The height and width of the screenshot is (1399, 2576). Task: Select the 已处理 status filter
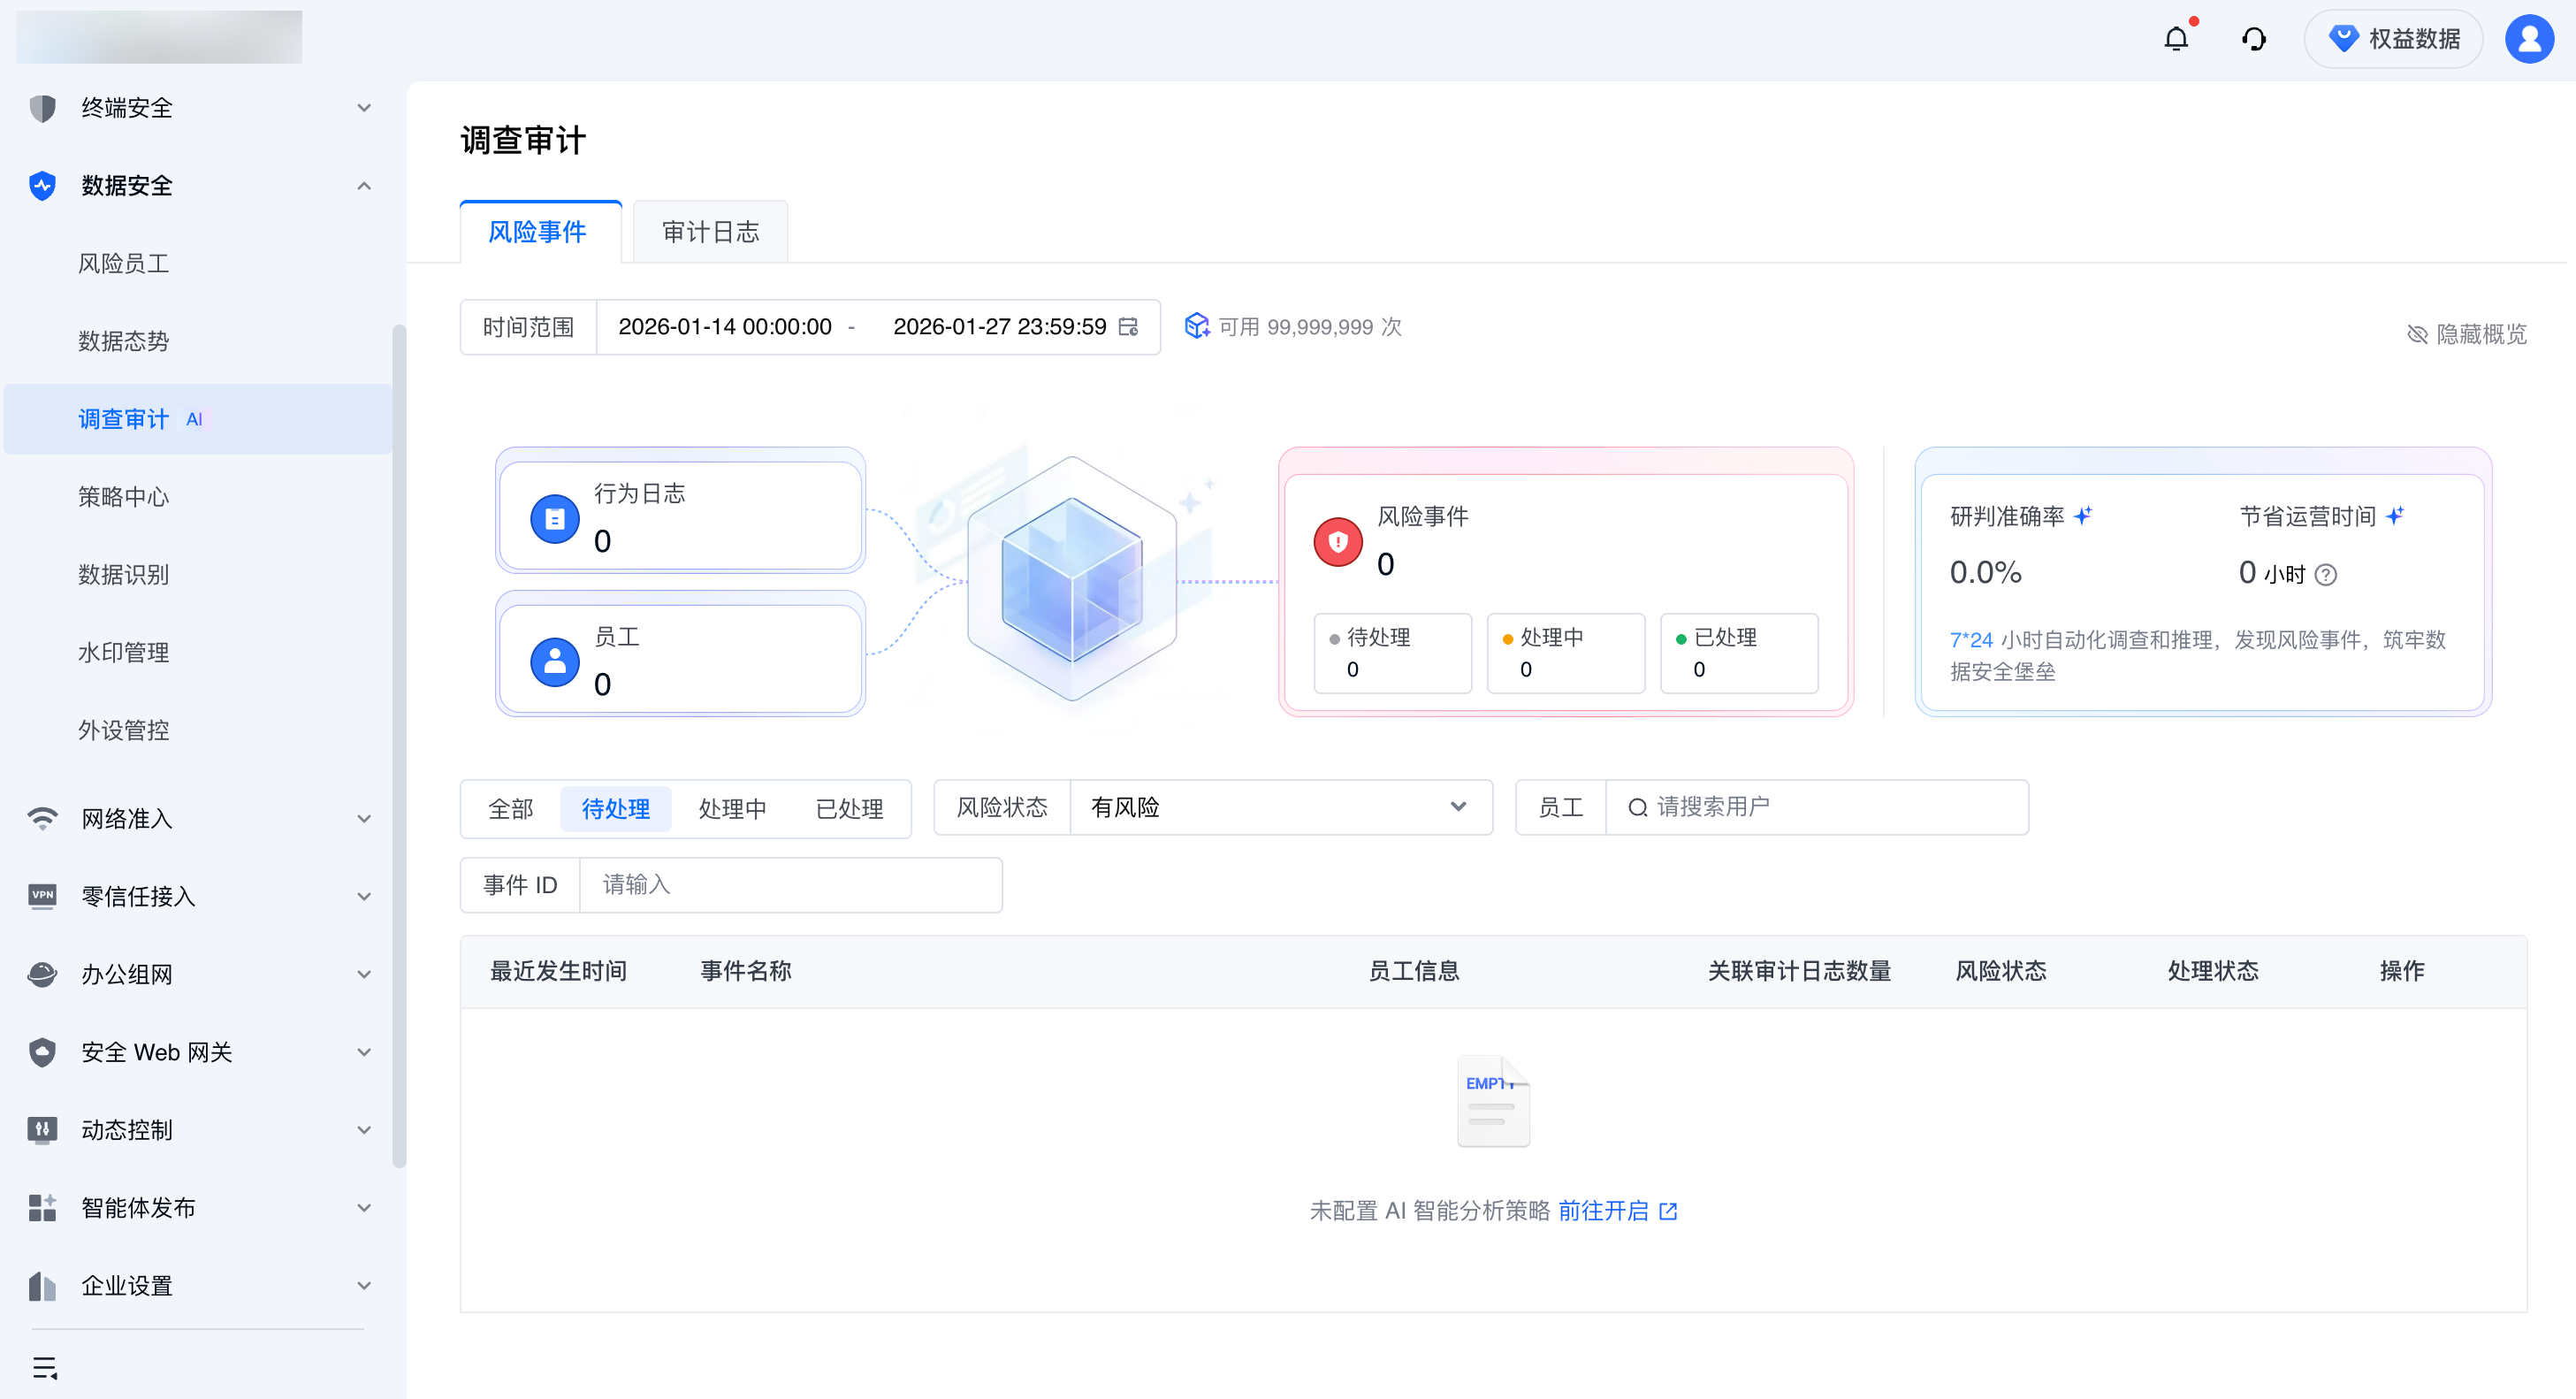tap(849, 809)
